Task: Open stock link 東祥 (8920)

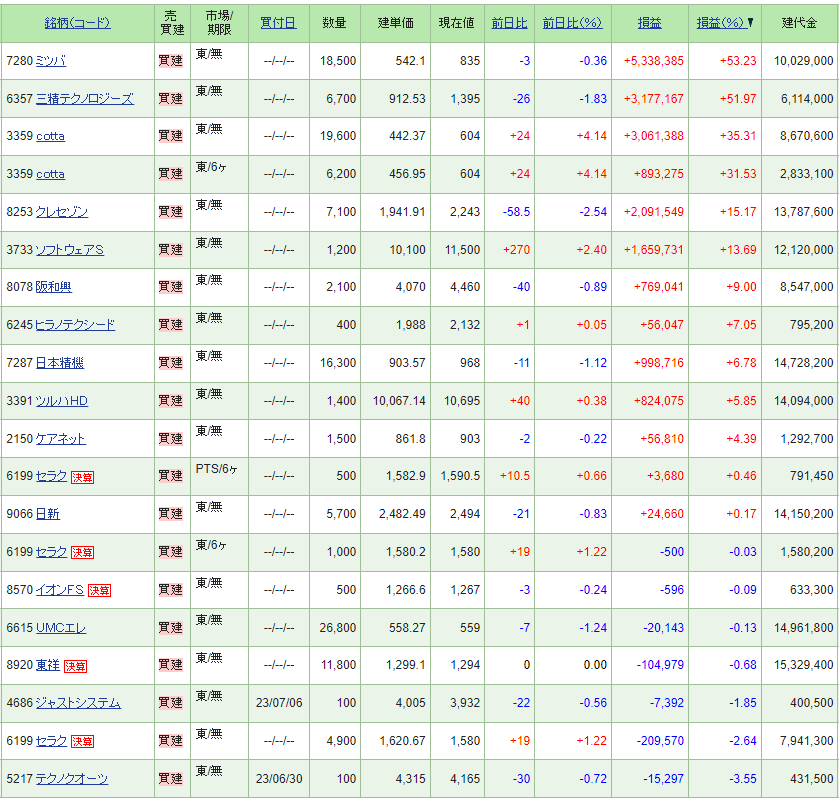Action: (48, 665)
